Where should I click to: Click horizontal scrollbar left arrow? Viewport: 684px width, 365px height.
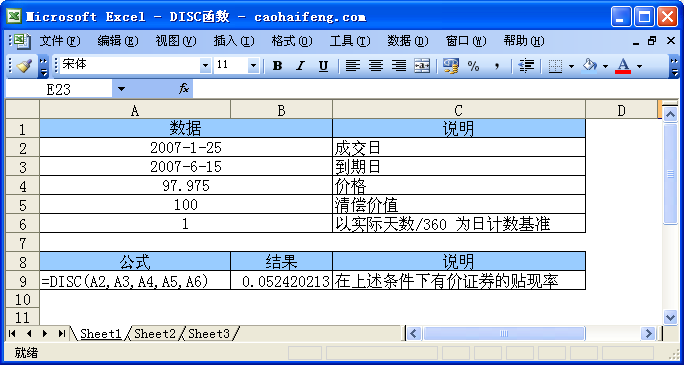(x=414, y=334)
